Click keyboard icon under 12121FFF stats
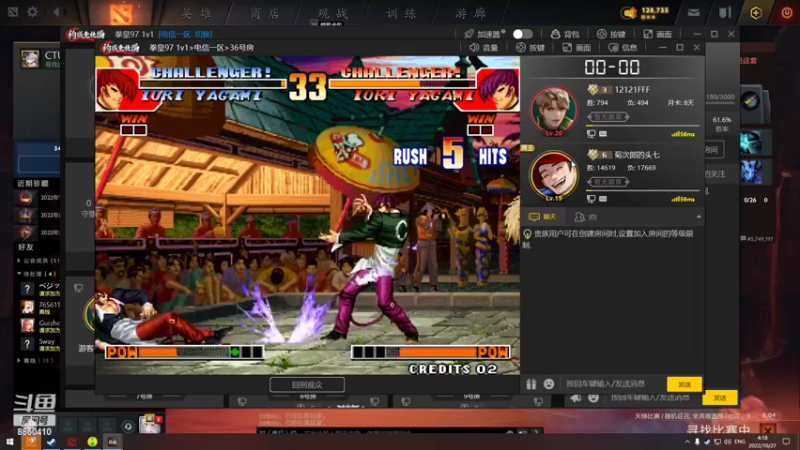The image size is (800, 450). click(x=603, y=134)
